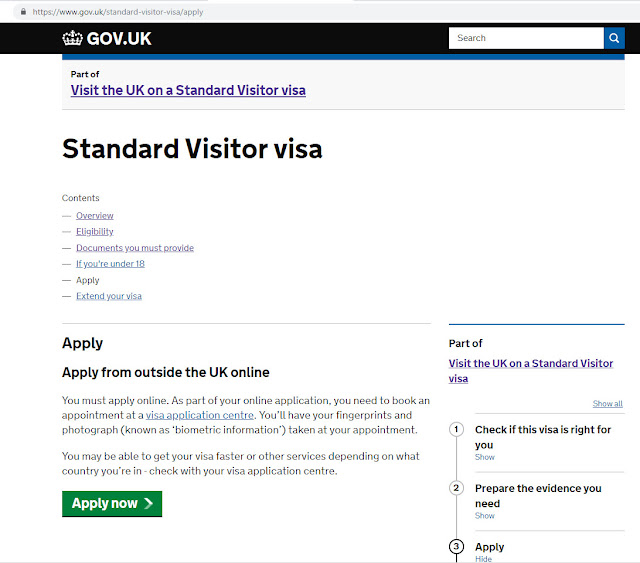Focus the Search input field

click(526, 38)
